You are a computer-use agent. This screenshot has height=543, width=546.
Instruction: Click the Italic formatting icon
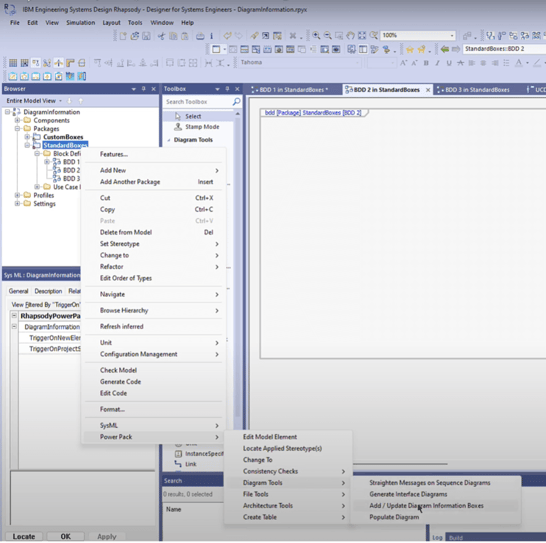[437, 63]
